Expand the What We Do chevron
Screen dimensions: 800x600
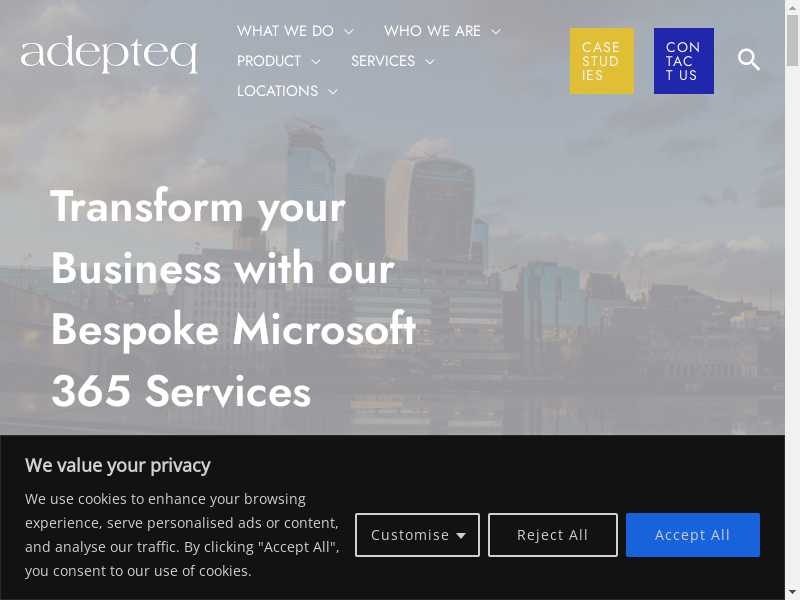(x=349, y=32)
